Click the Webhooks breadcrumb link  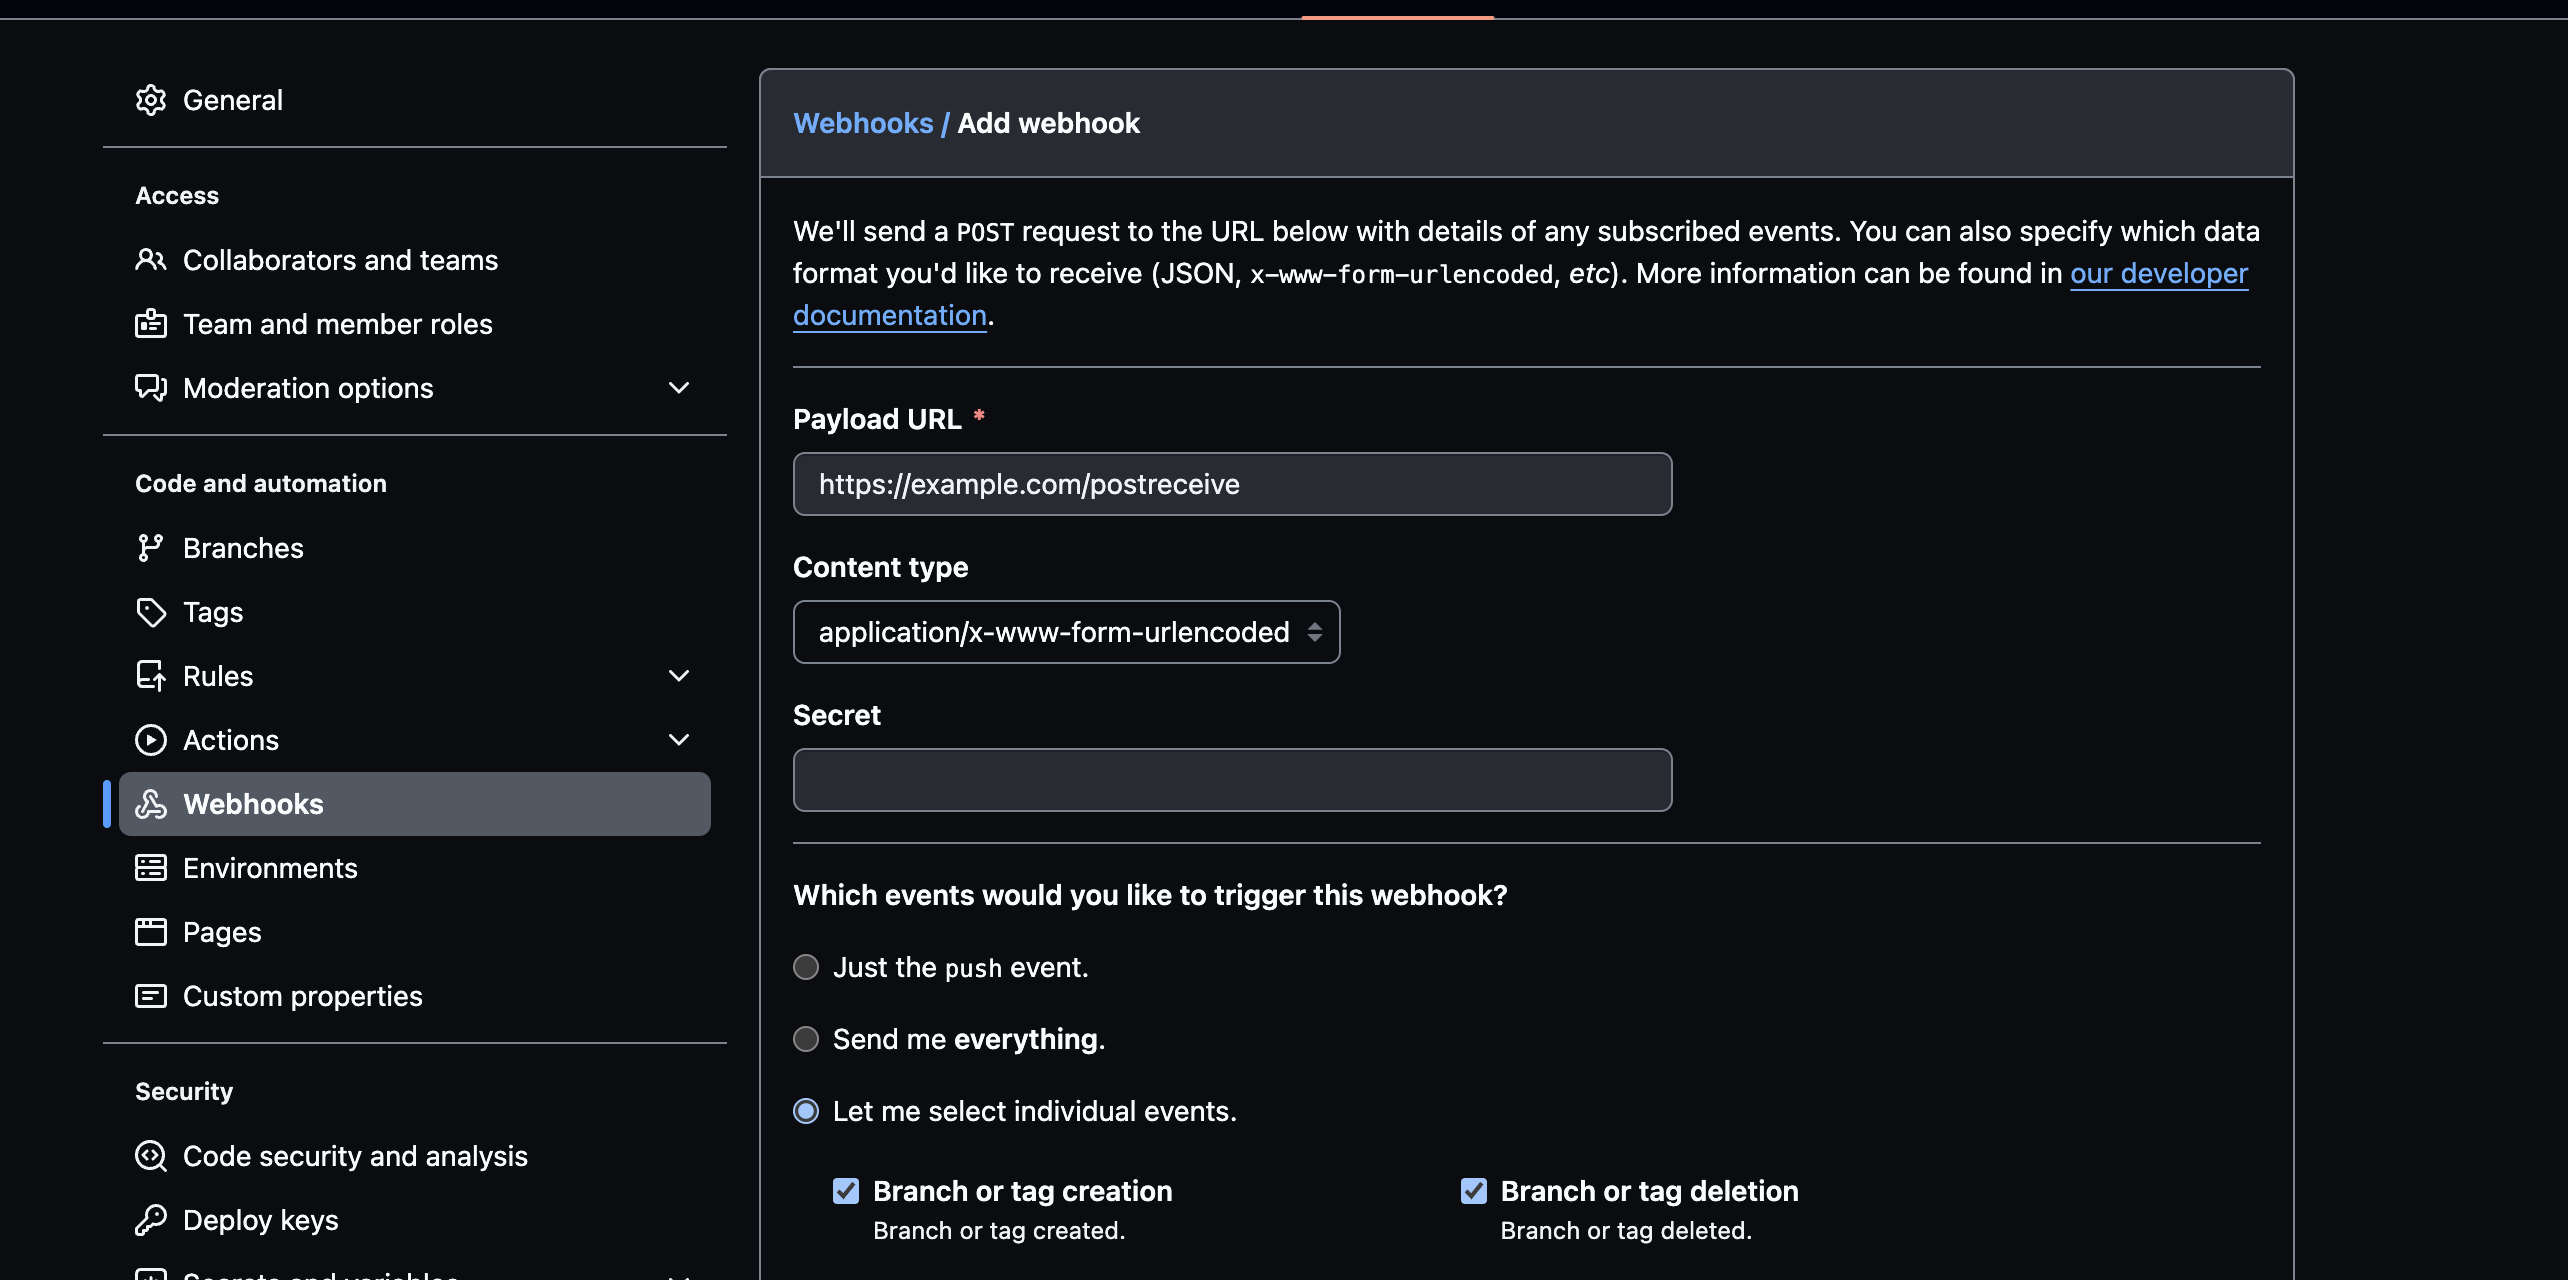point(863,123)
